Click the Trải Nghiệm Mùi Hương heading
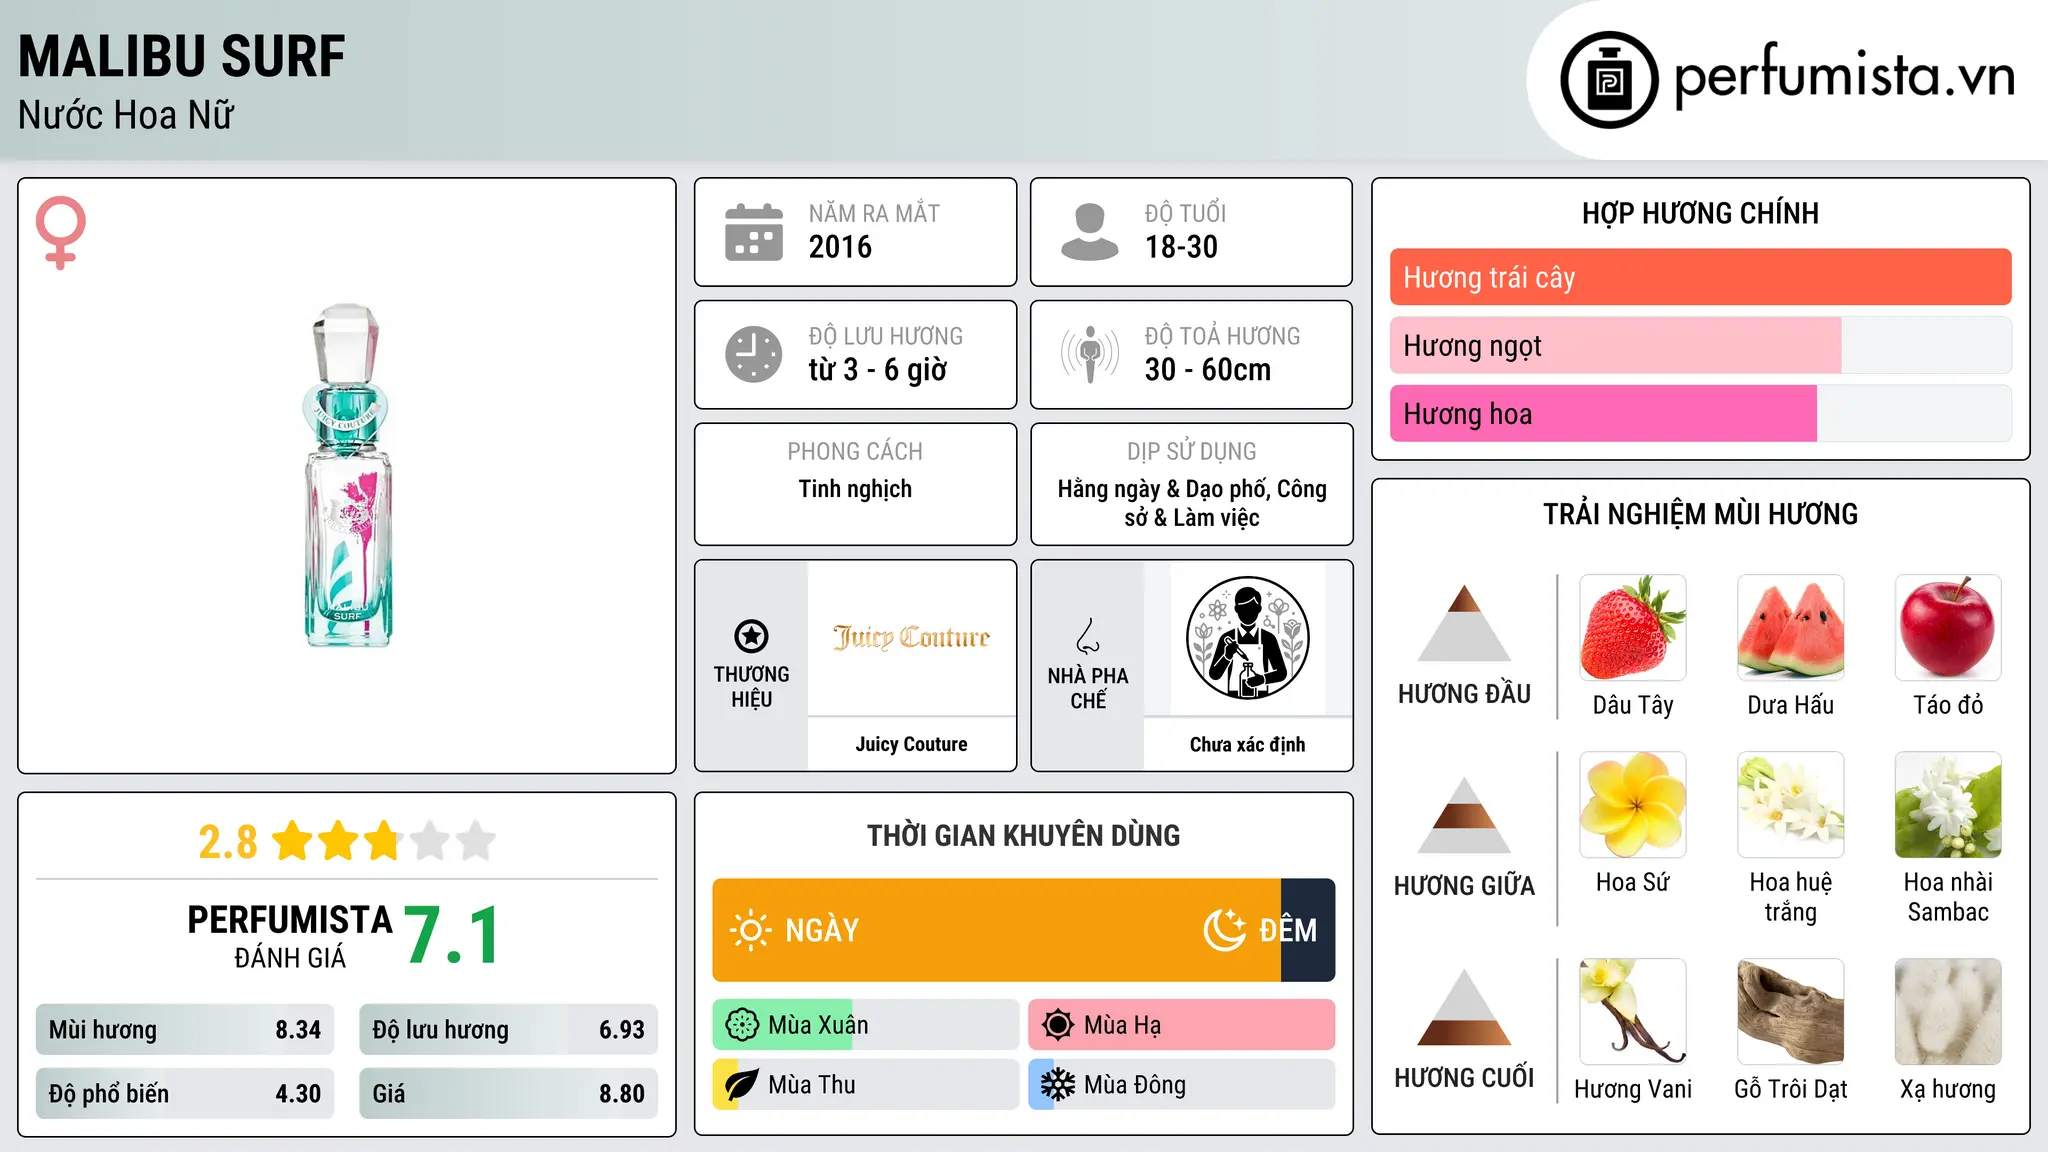 point(1700,514)
